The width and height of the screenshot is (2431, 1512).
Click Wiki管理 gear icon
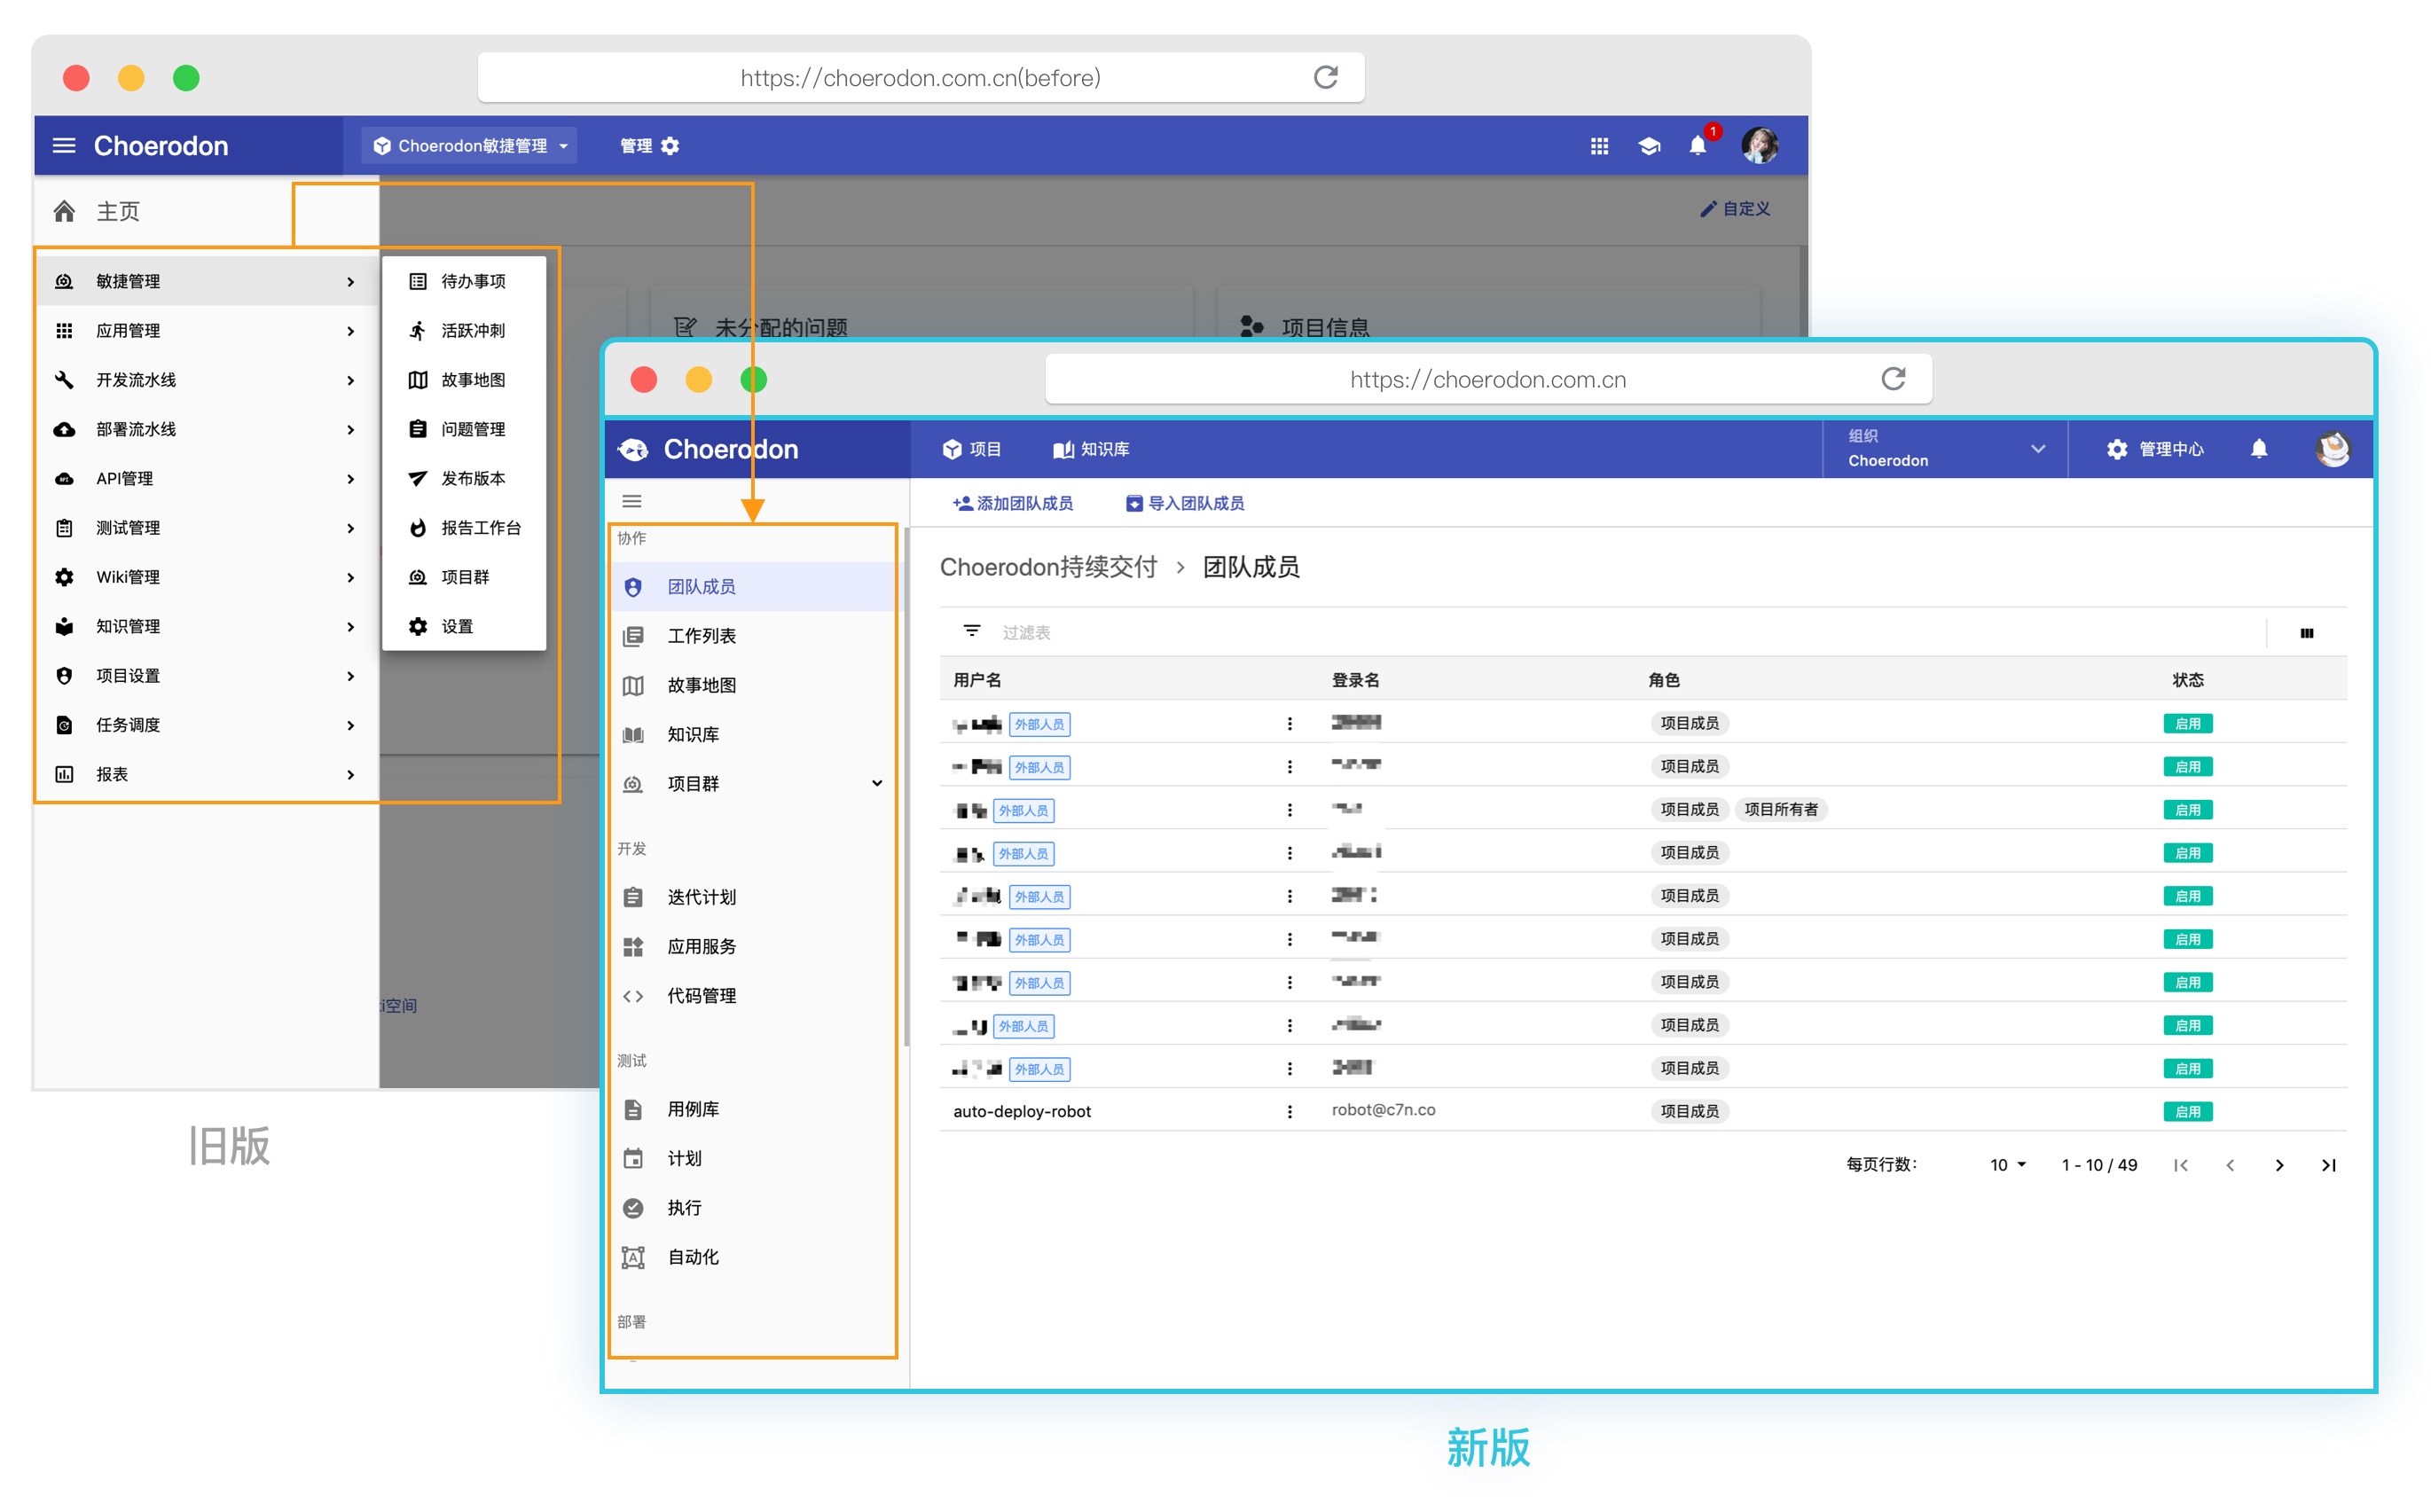(x=64, y=577)
